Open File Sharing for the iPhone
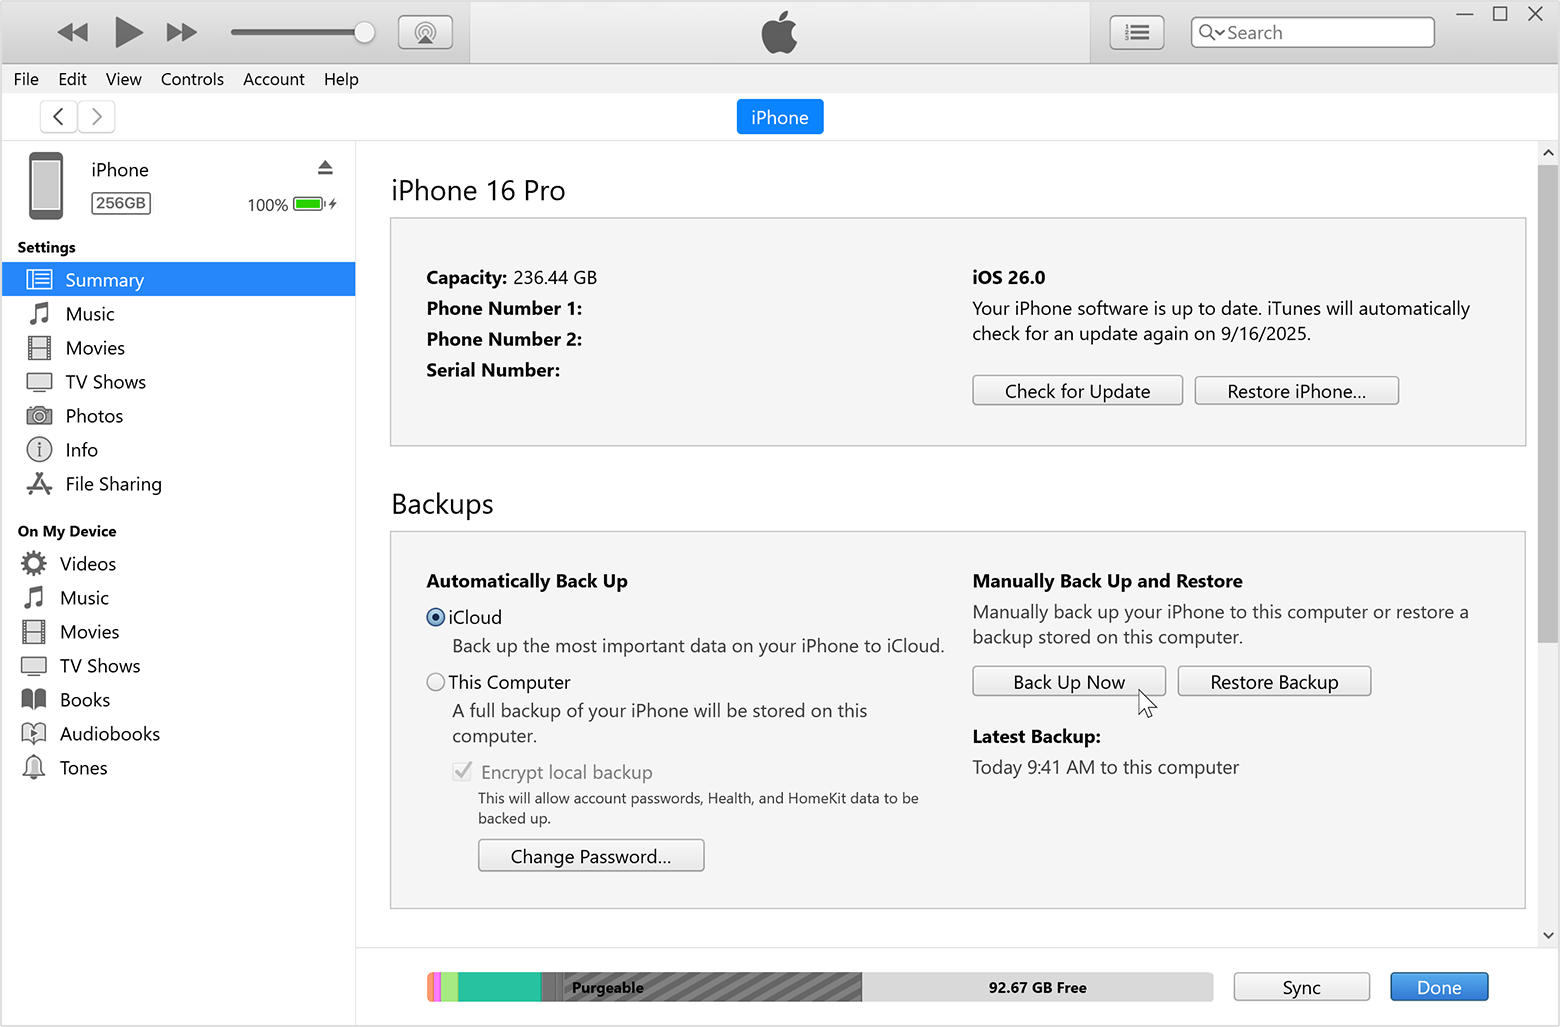1560x1027 pixels. [x=112, y=484]
